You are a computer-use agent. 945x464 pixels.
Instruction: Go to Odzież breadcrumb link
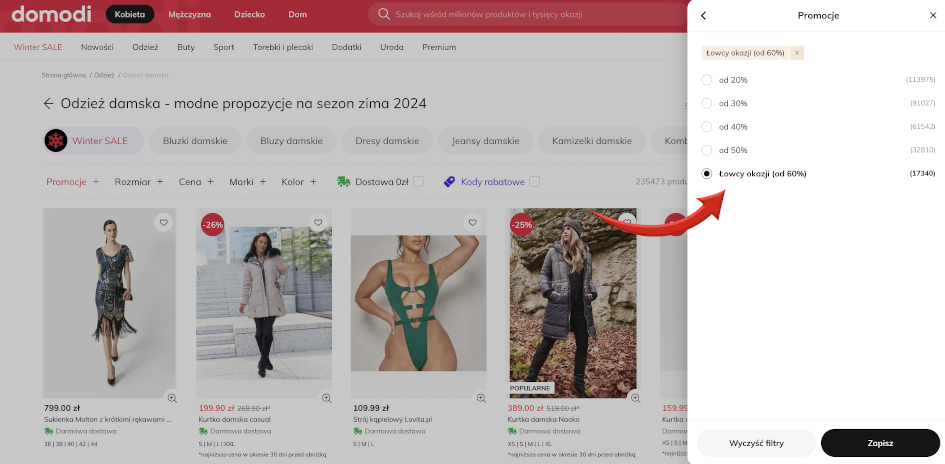tap(104, 75)
